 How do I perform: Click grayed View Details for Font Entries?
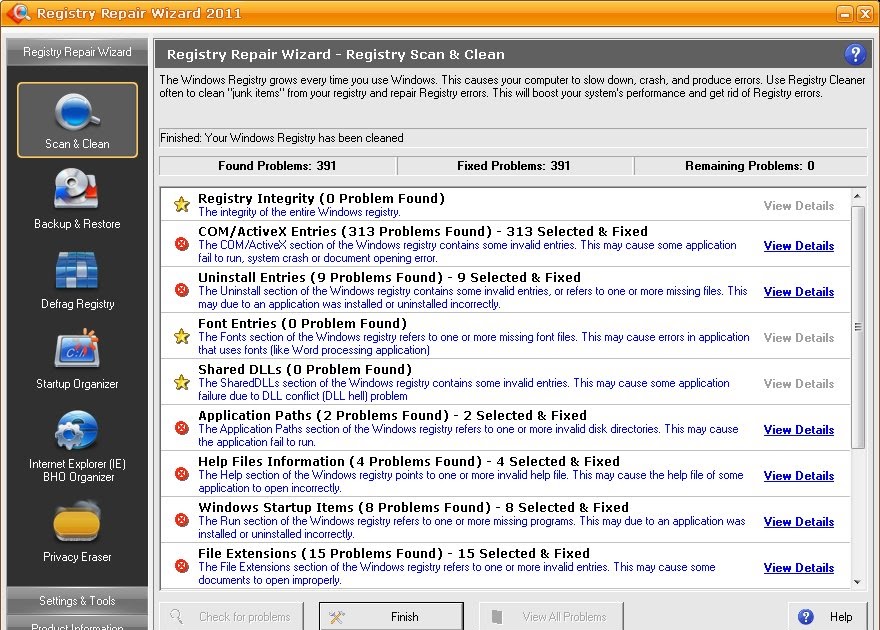click(799, 338)
